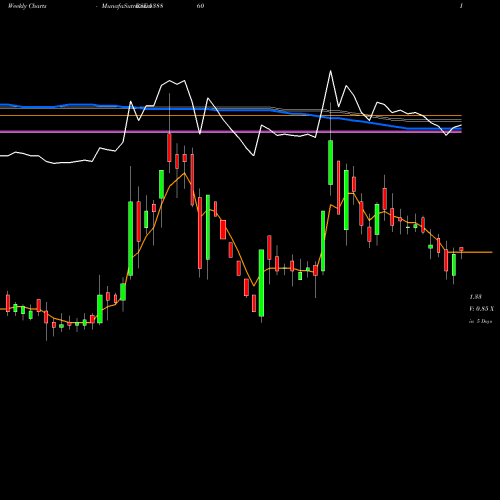Click the '1.83' price value text
Image resolution: width=500 pixels, height=500 pixels.
pos(475,297)
